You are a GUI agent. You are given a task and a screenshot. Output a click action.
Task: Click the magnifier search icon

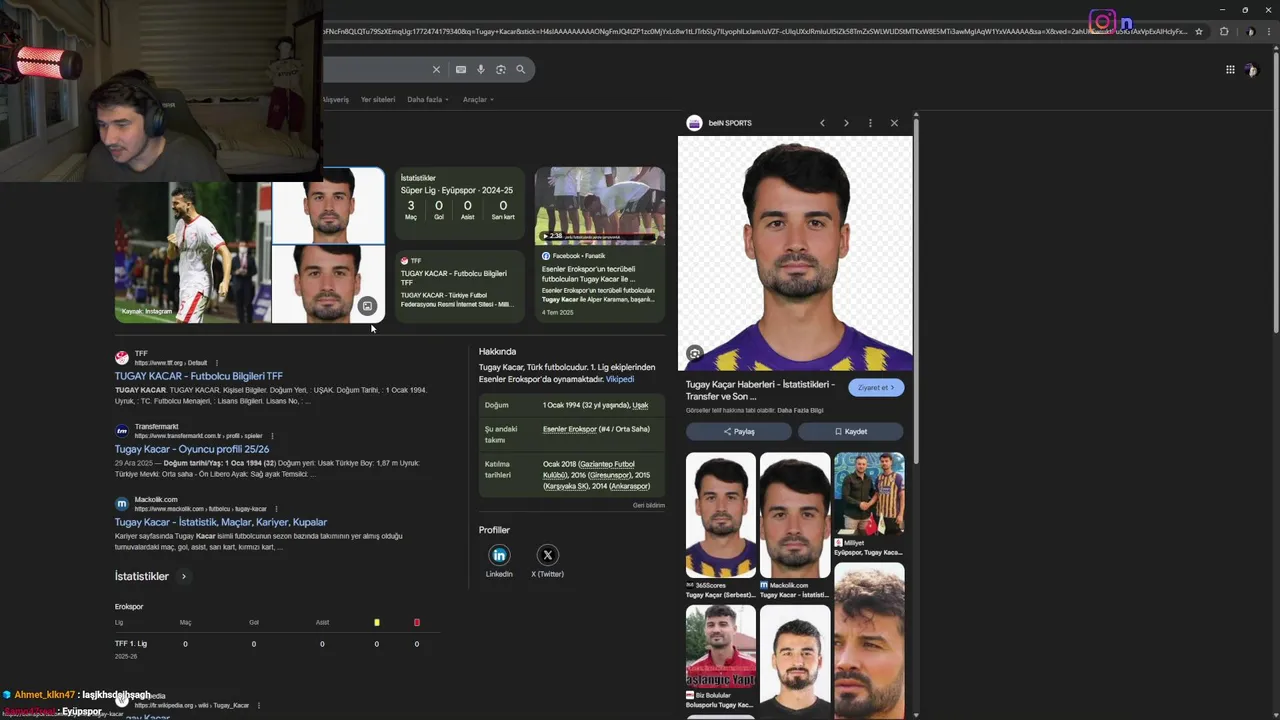[x=521, y=69]
